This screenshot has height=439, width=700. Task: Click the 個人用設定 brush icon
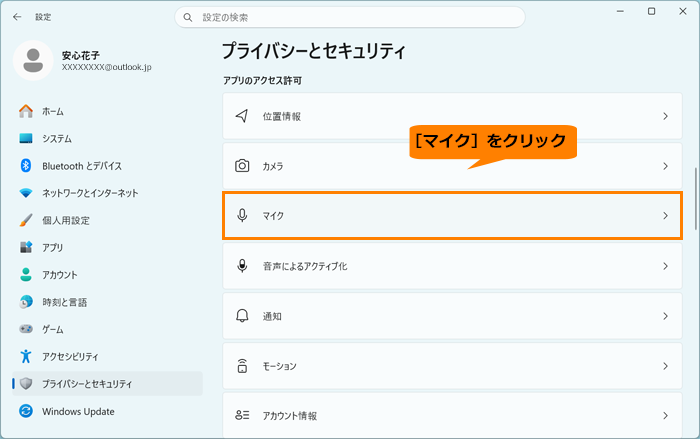(x=26, y=220)
